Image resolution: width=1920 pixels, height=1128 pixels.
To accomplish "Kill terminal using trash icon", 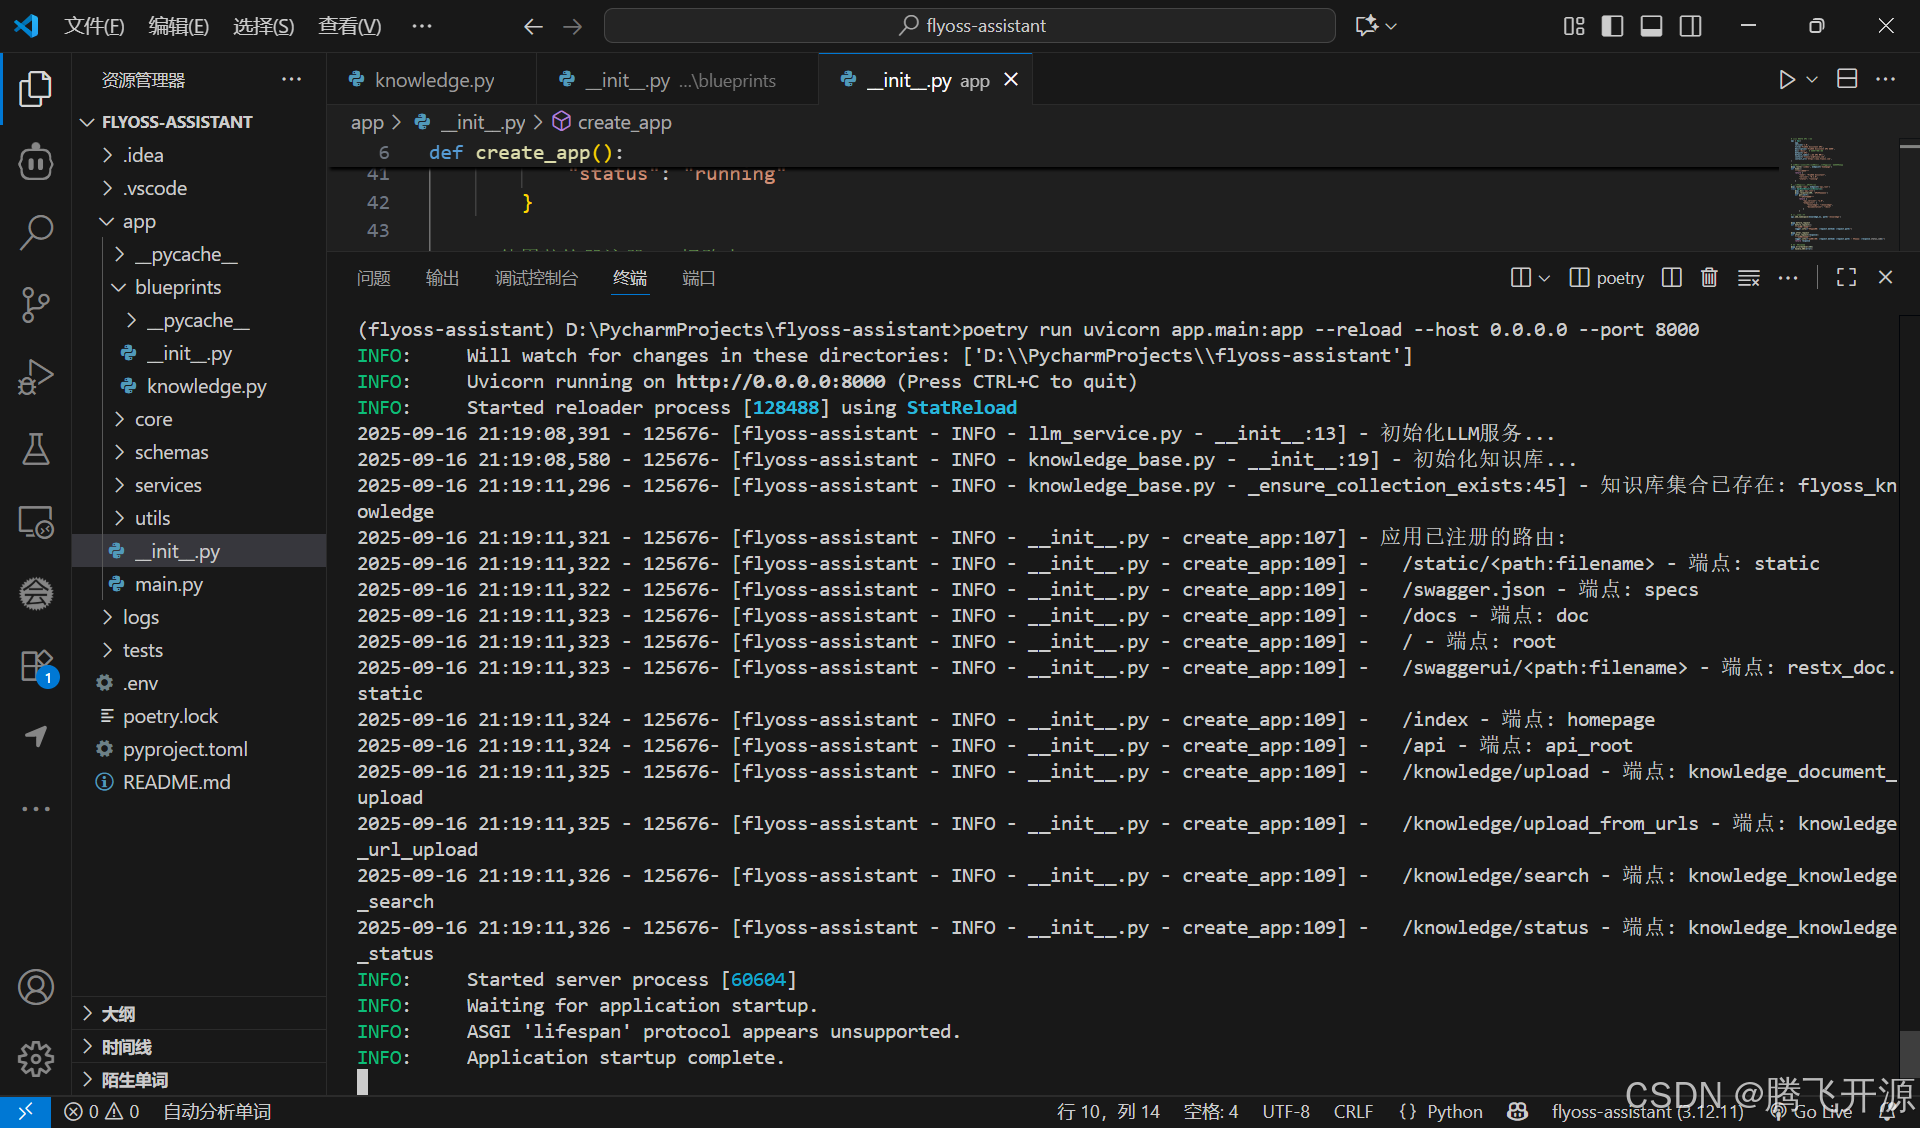I will coord(1709,278).
